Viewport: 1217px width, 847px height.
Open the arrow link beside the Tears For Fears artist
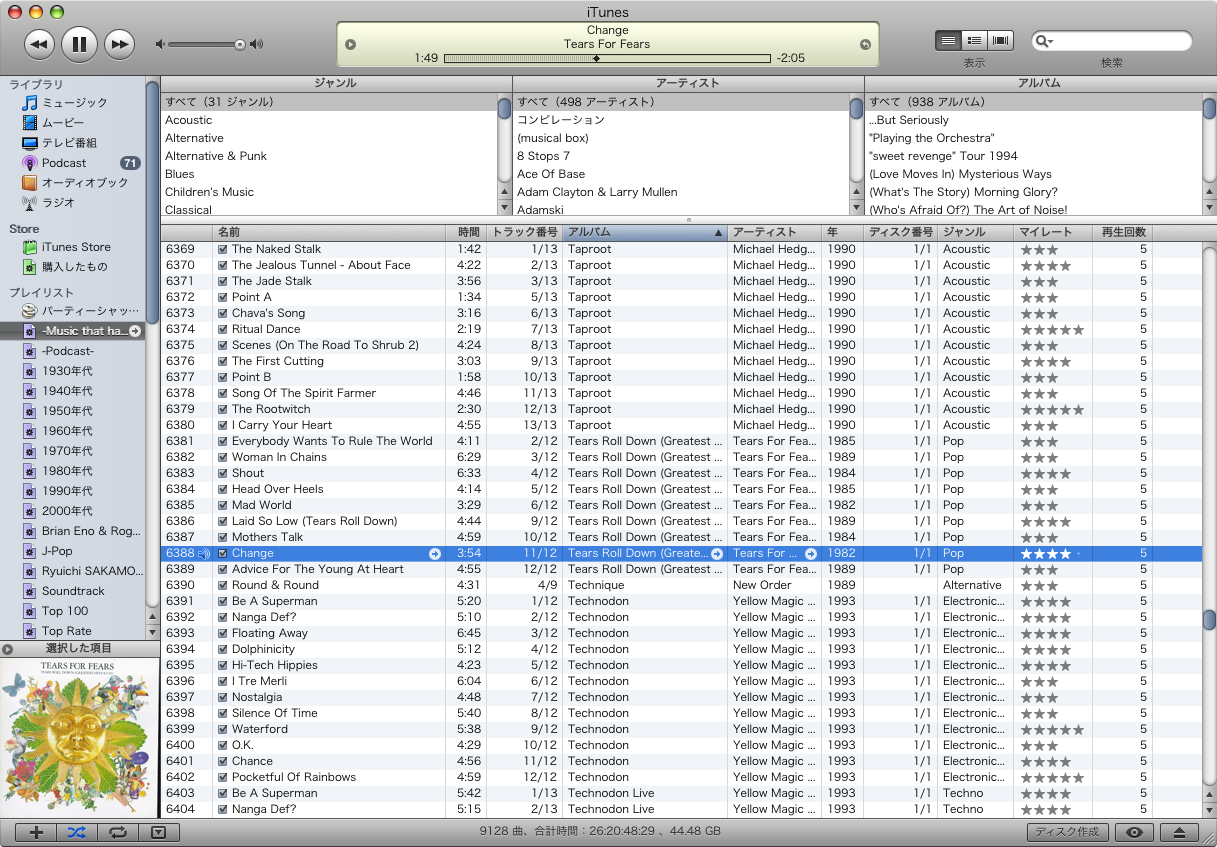(x=811, y=553)
